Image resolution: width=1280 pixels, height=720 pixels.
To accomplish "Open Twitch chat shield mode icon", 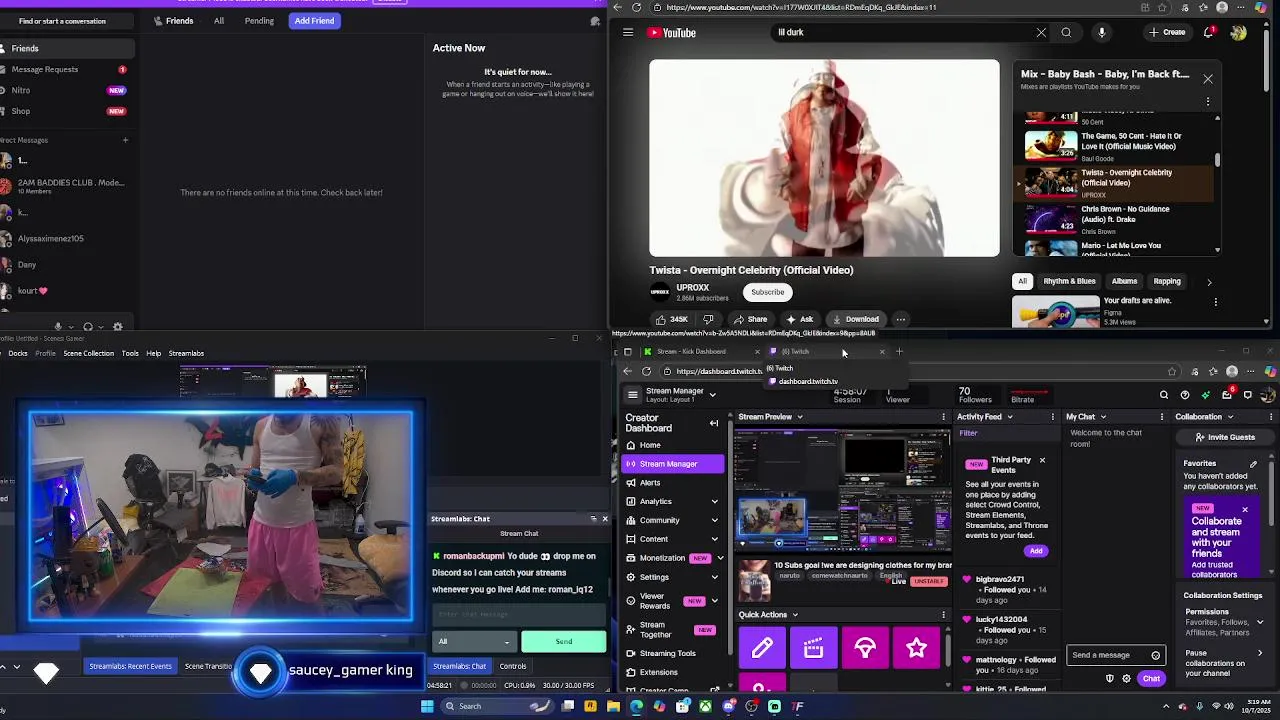I will click(1109, 679).
